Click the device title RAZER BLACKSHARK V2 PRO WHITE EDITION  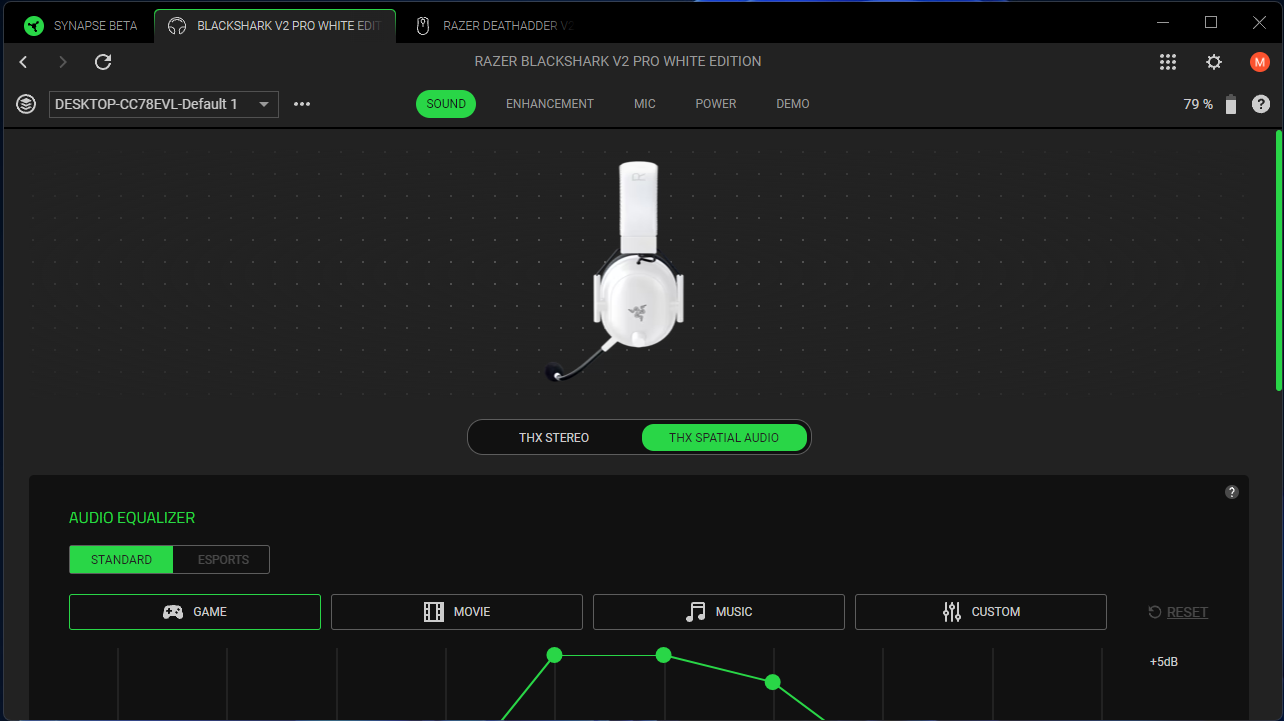click(618, 62)
